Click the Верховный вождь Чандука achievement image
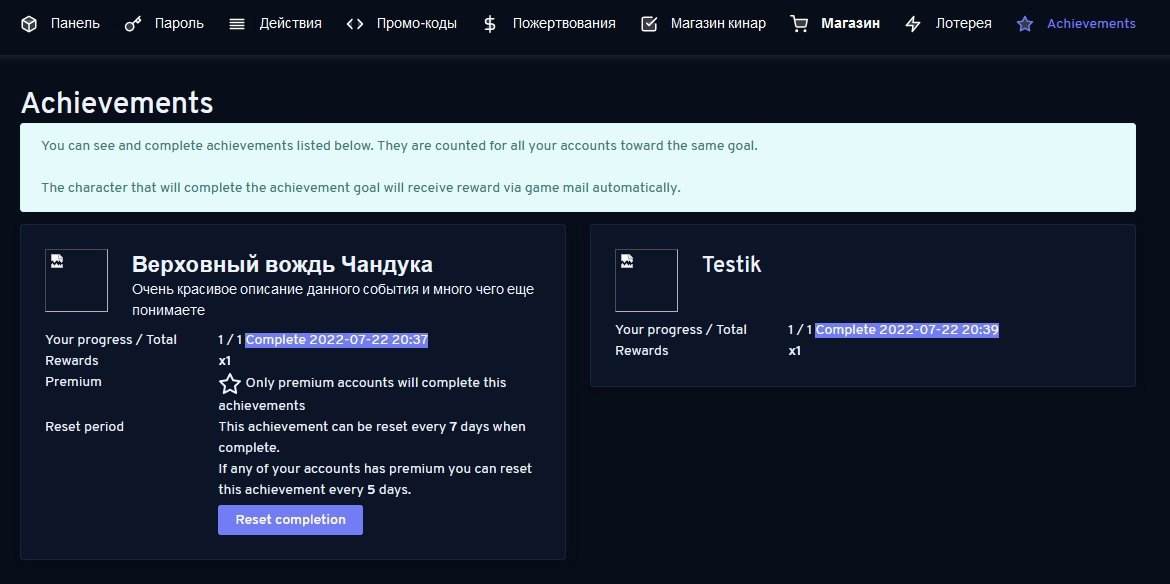Screen dimensions: 1170x584 [x=77, y=280]
